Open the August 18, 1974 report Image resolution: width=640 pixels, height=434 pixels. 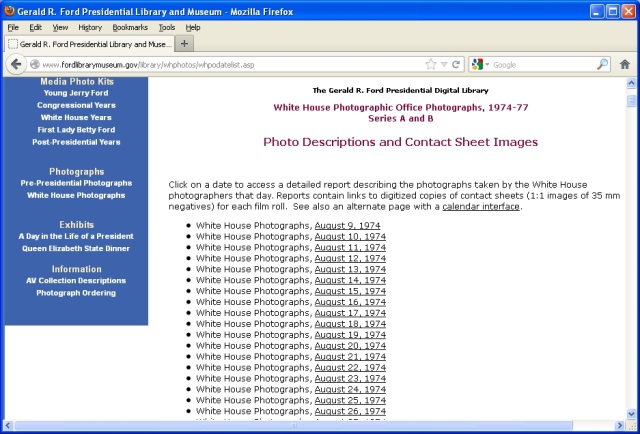pos(350,324)
